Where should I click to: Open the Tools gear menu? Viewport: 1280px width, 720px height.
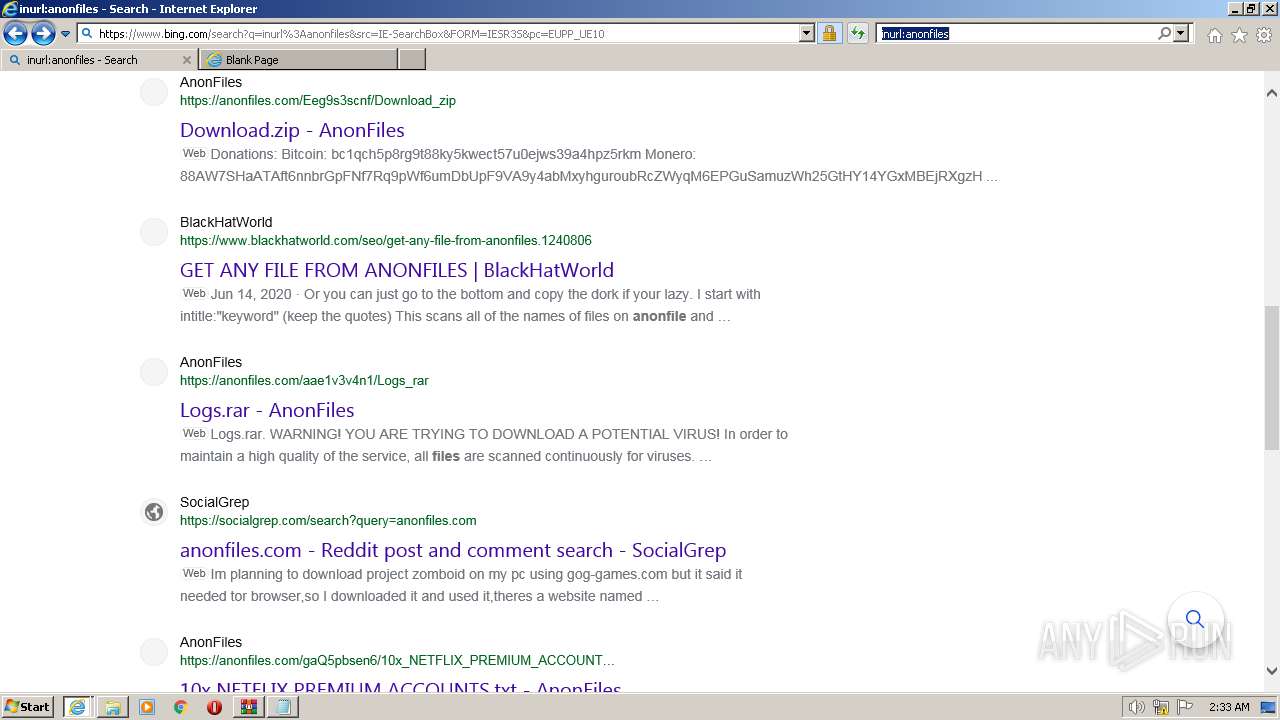[x=1264, y=35]
